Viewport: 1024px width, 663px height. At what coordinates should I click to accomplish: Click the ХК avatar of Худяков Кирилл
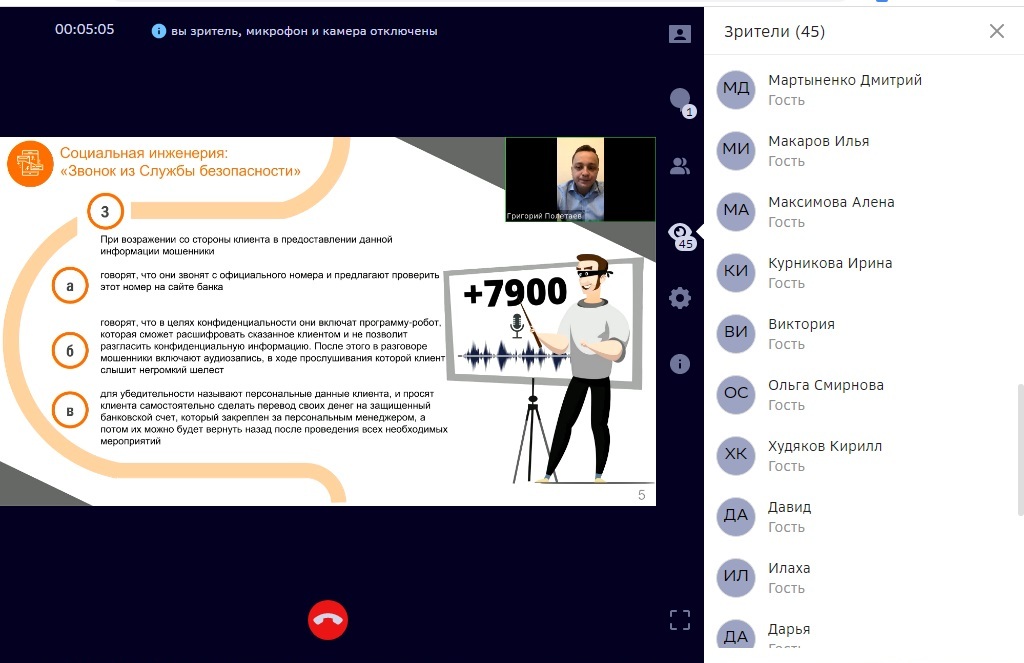click(x=736, y=455)
